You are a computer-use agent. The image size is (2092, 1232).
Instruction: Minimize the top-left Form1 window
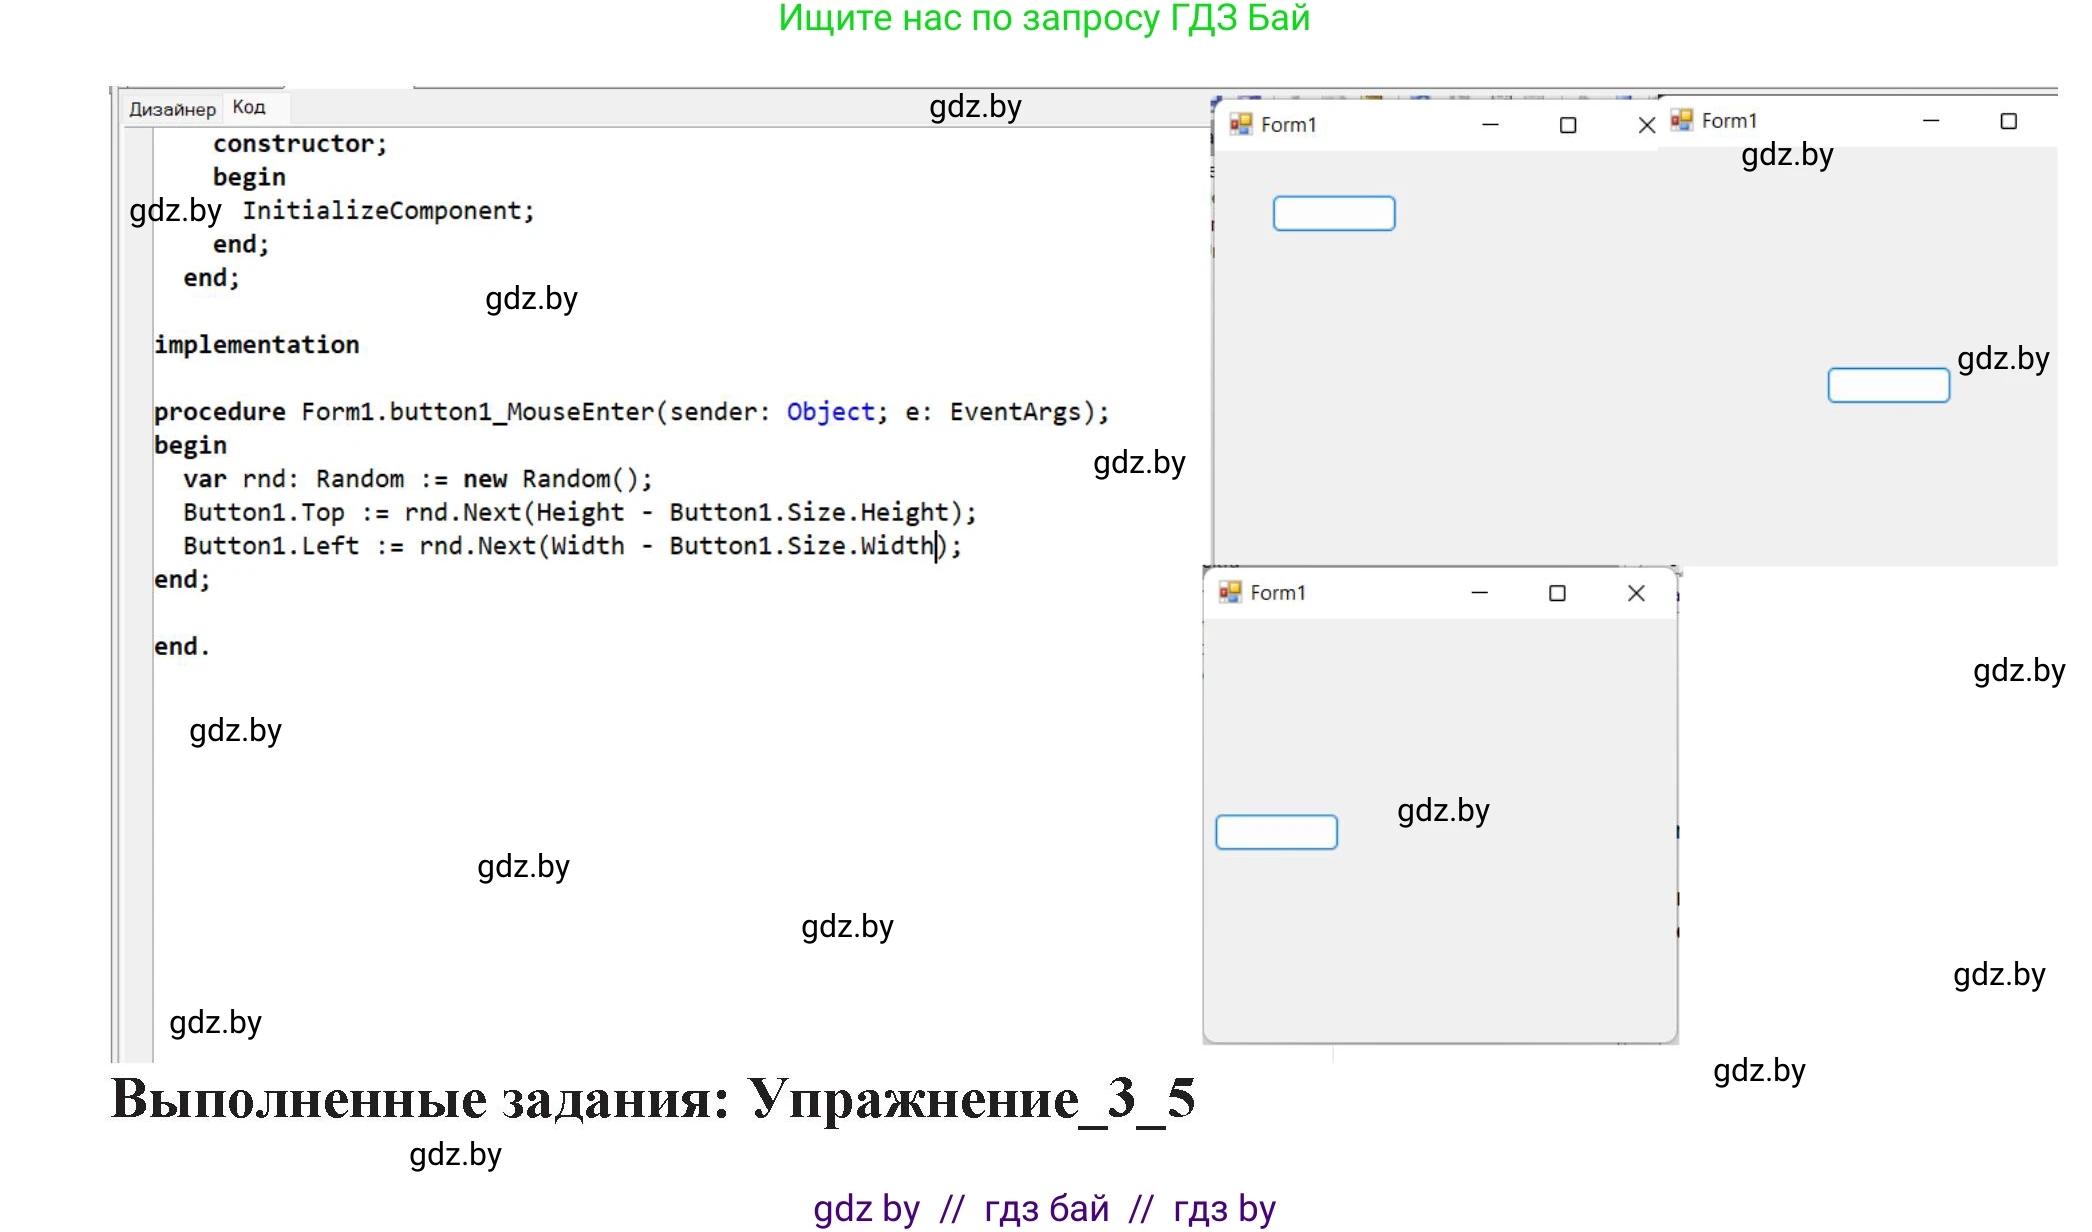(x=1489, y=124)
